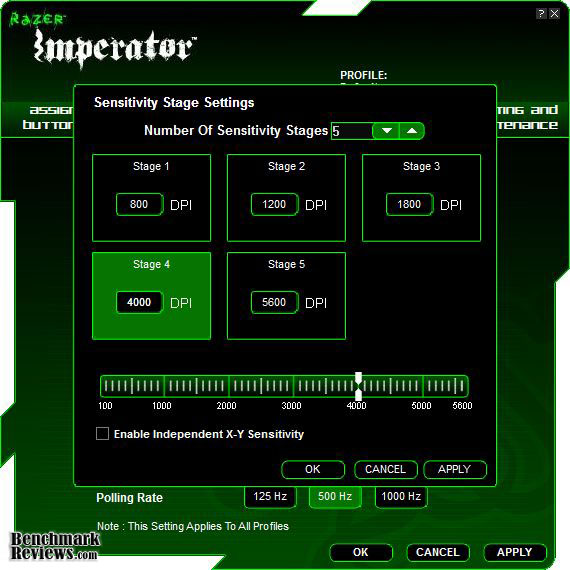Select the Stage 2 panel
Viewport: 570px width, 570px height.
coord(286,198)
